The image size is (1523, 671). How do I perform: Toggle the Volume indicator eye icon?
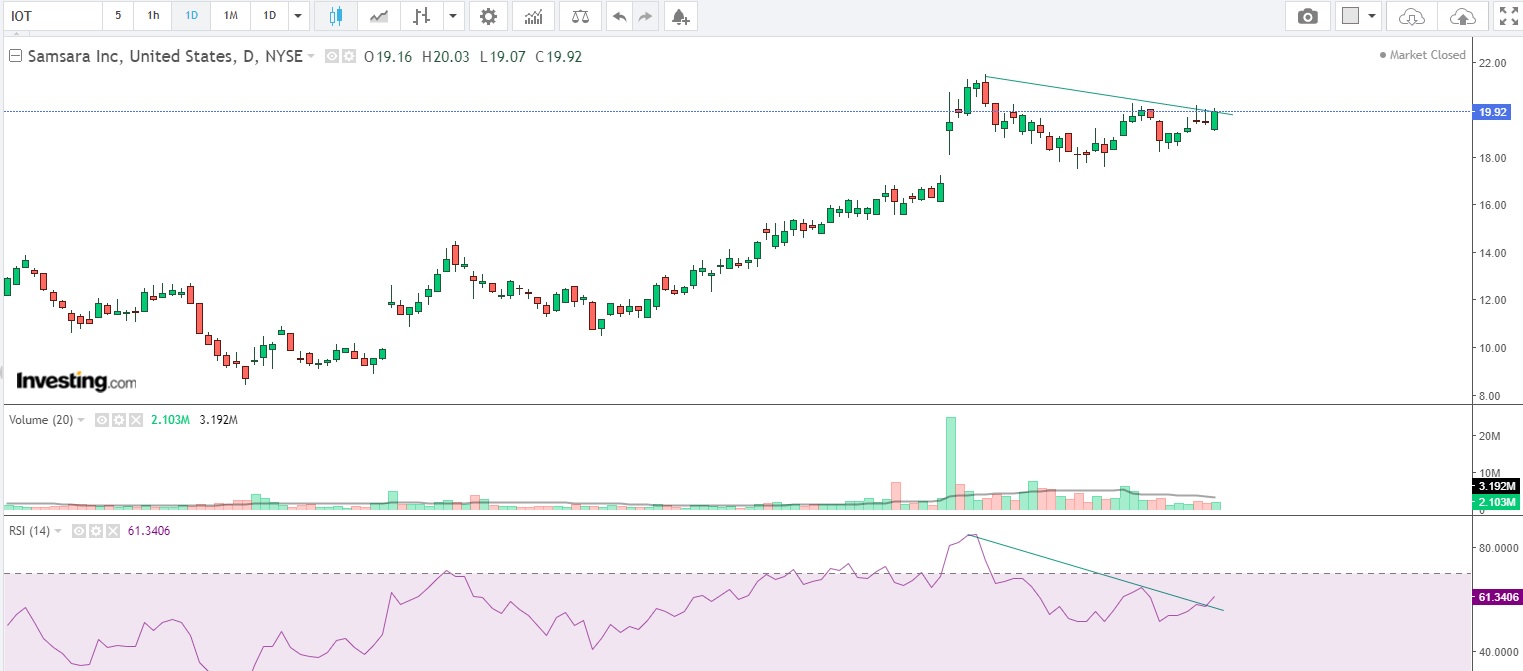point(101,420)
